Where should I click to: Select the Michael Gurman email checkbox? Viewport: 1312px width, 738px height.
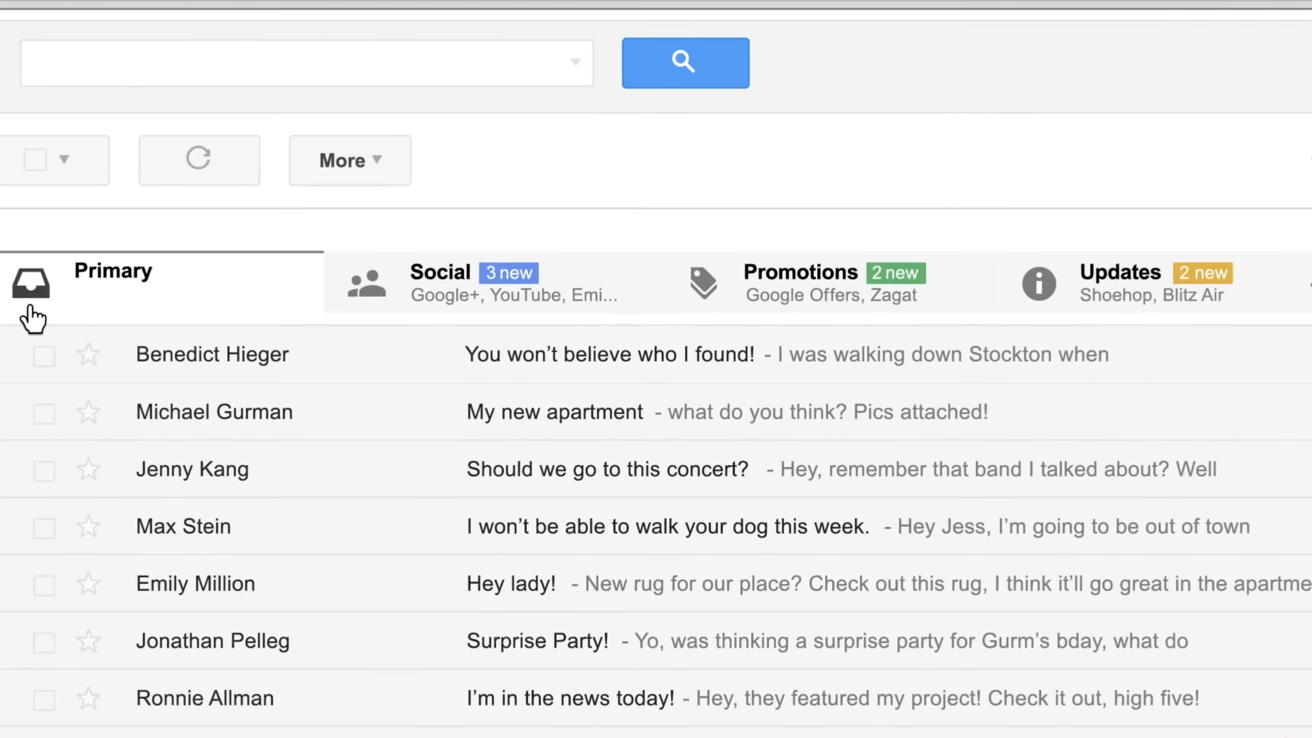(x=44, y=413)
